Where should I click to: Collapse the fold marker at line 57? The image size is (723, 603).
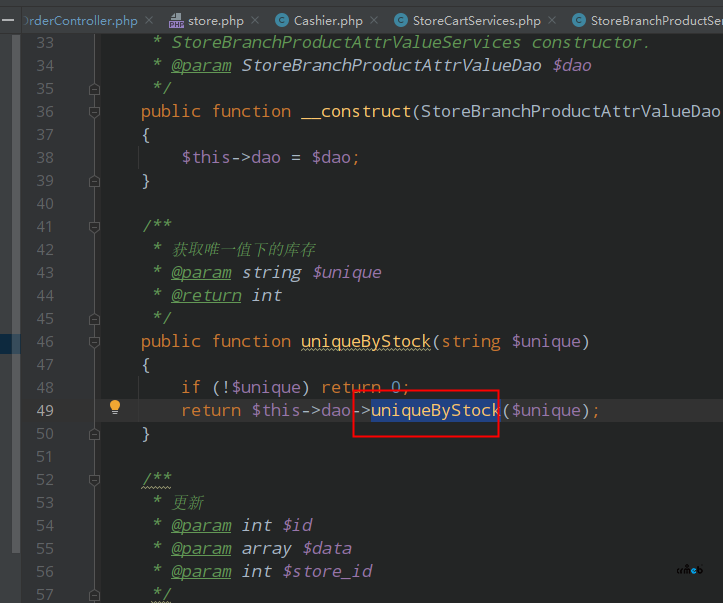tap(94, 595)
